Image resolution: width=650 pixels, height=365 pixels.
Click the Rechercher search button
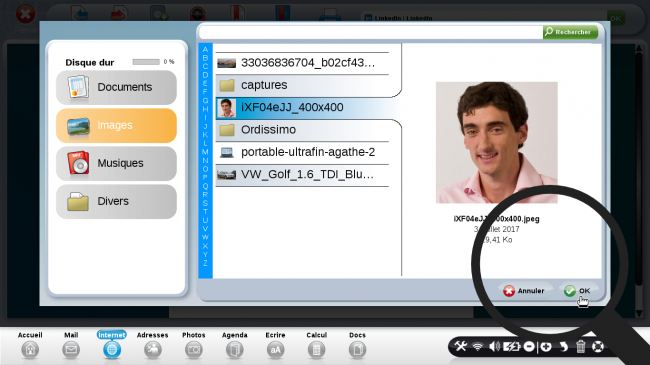(x=570, y=32)
